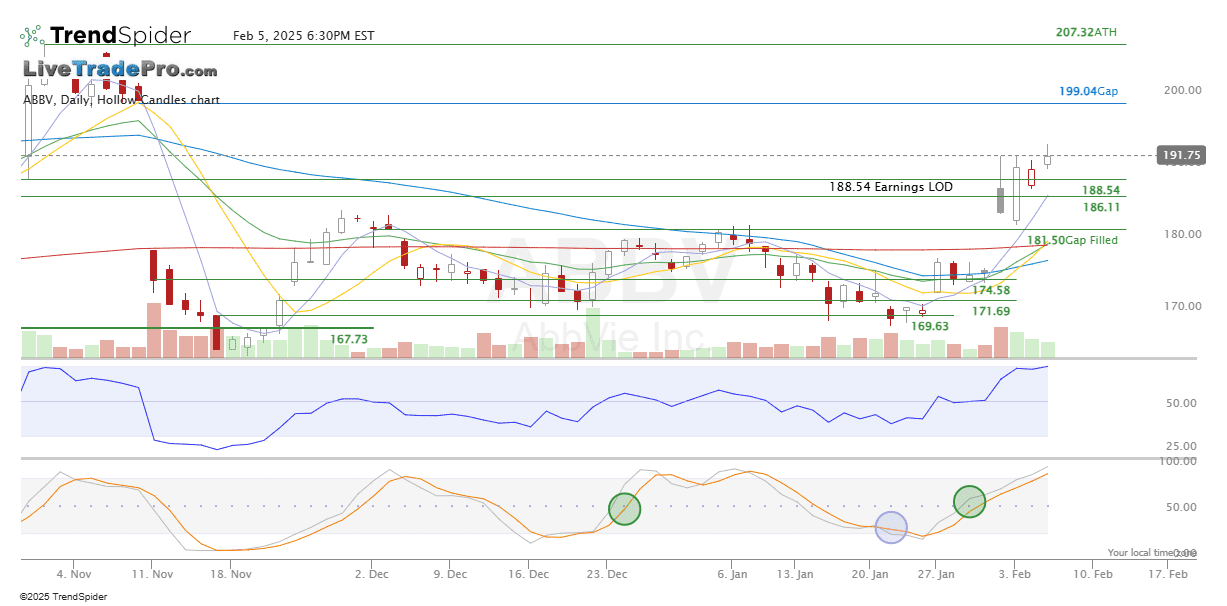This screenshot has height=606, width=1227.
Task: Click the green stochastic circle near 27 Jan
Action: point(969,501)
